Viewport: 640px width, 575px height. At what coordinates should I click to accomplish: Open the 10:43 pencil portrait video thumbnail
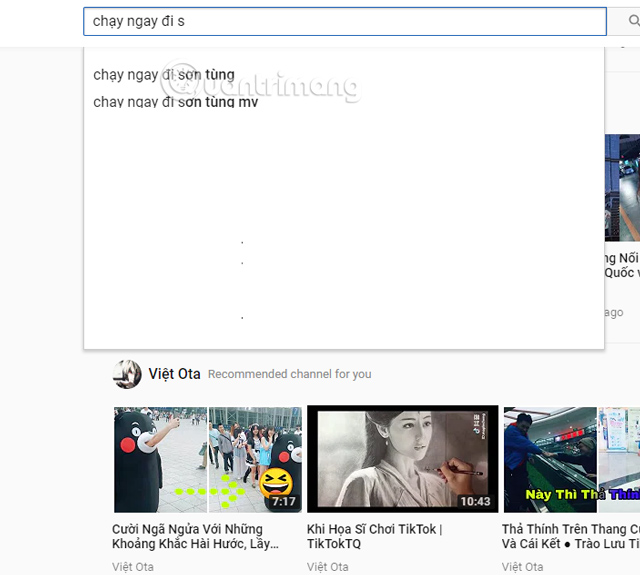click(x=402, y=459)
